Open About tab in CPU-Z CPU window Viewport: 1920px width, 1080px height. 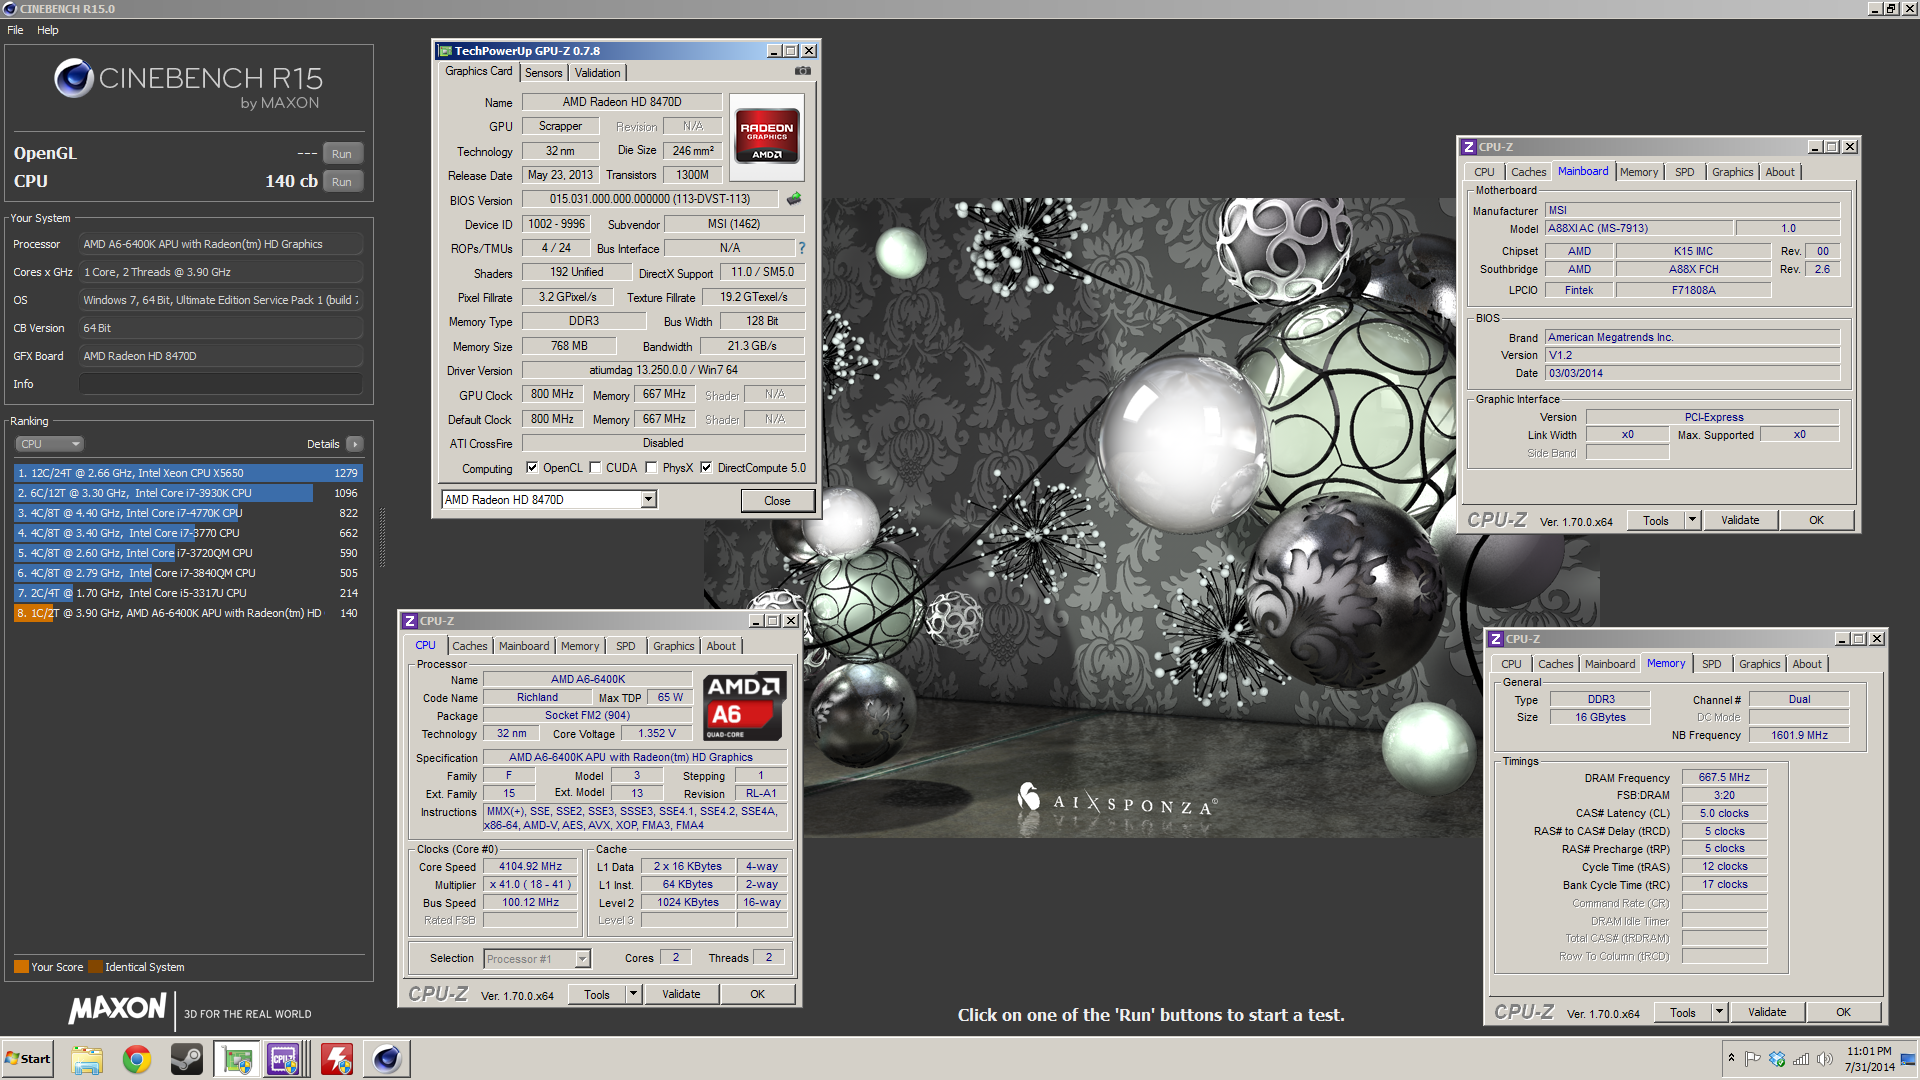click(721, 646)
